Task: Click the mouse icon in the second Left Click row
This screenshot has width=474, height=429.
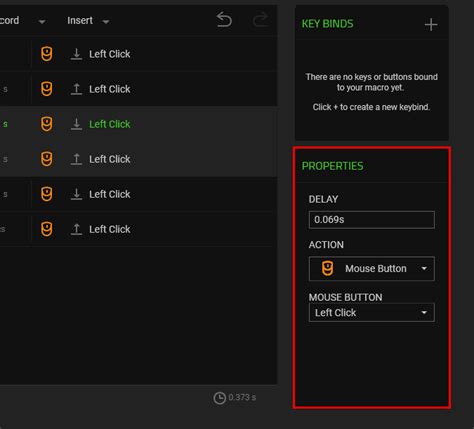Action: 47,89
